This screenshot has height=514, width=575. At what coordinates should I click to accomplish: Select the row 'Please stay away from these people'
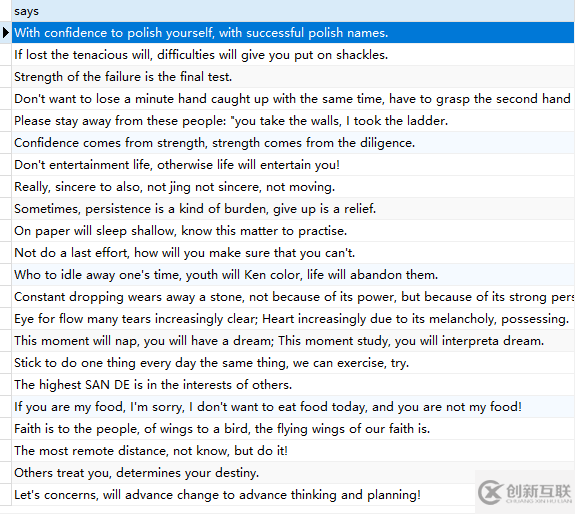tap(293, 121)
